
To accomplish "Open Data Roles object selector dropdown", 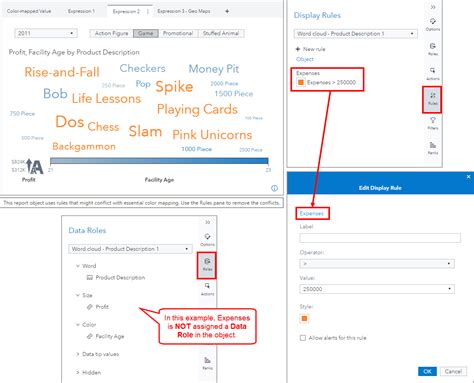I will tap(130, 249).
